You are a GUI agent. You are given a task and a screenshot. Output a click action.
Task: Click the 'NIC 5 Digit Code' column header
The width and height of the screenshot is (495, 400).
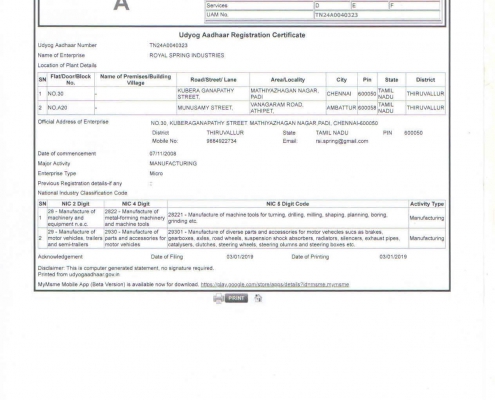(x=288, y=204)
